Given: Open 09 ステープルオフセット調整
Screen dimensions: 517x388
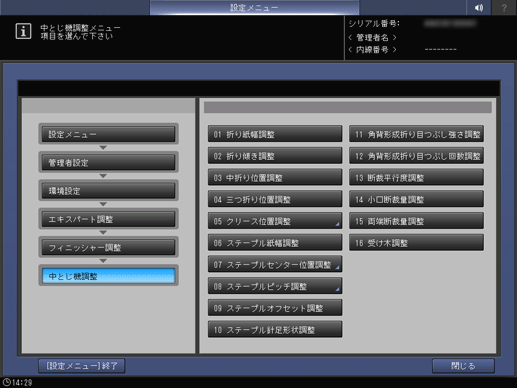Looking at the screenshot, I should (275, 308).
